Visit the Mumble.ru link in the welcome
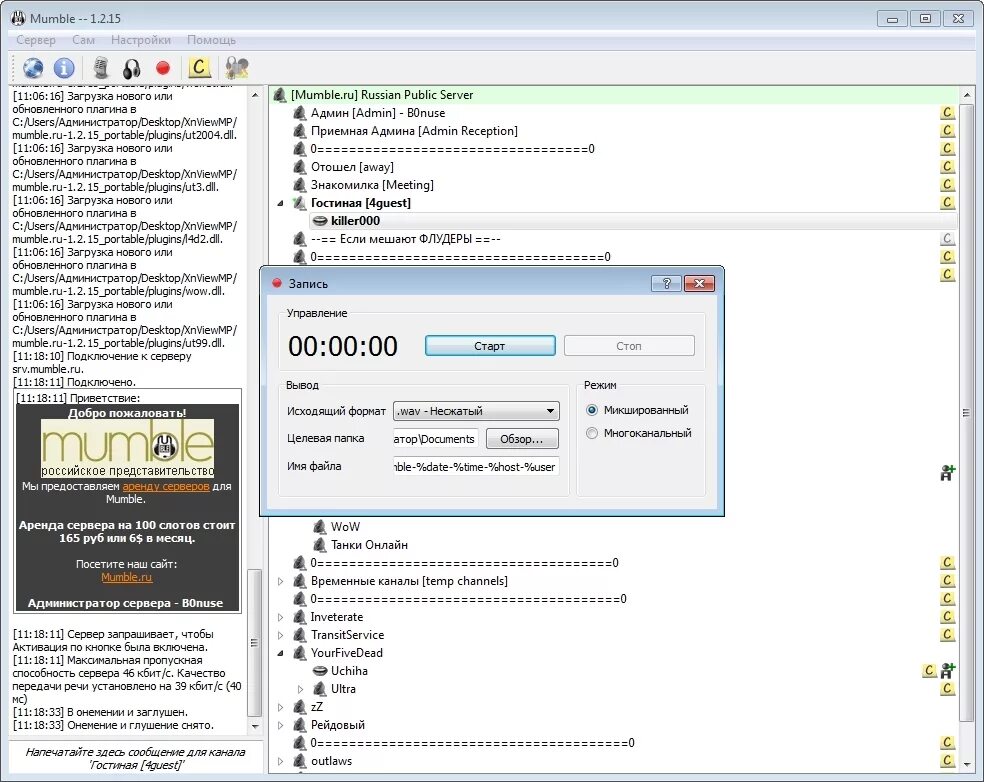The image size is (984, 782). 127,577
